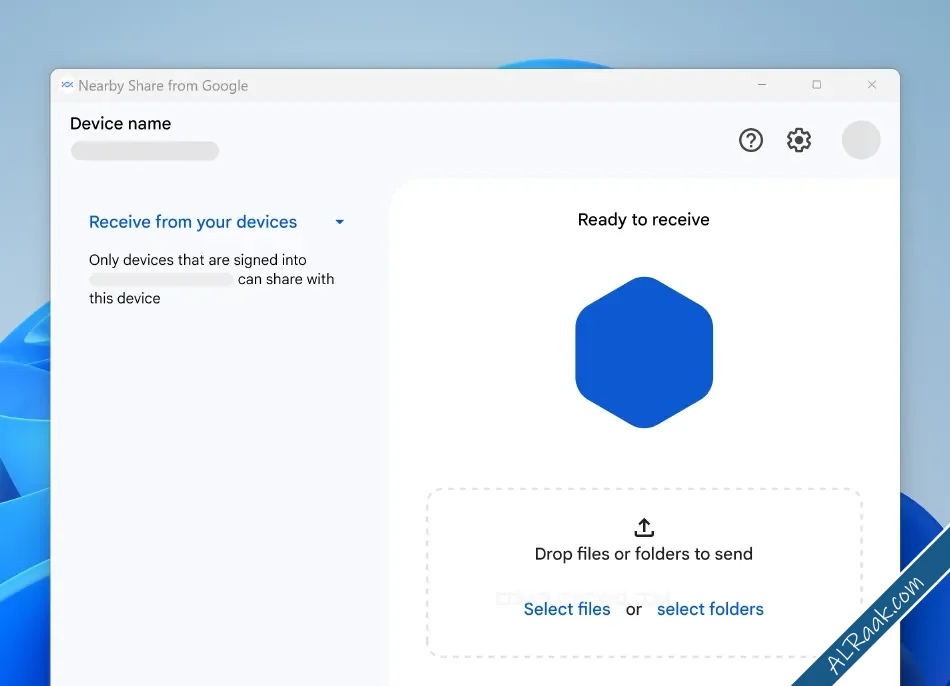Open the 'Receive from your devices' visibility selector
950x686 pixels.
pos(216,222)
